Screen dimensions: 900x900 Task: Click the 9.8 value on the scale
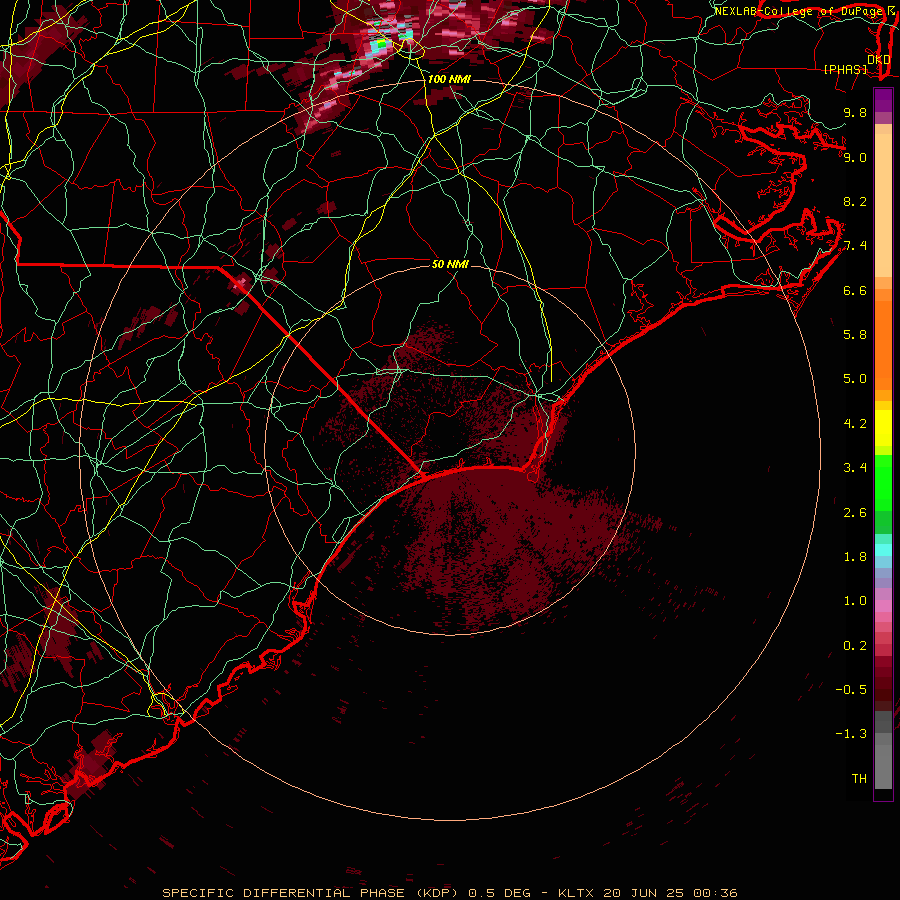tap(855, 112)
